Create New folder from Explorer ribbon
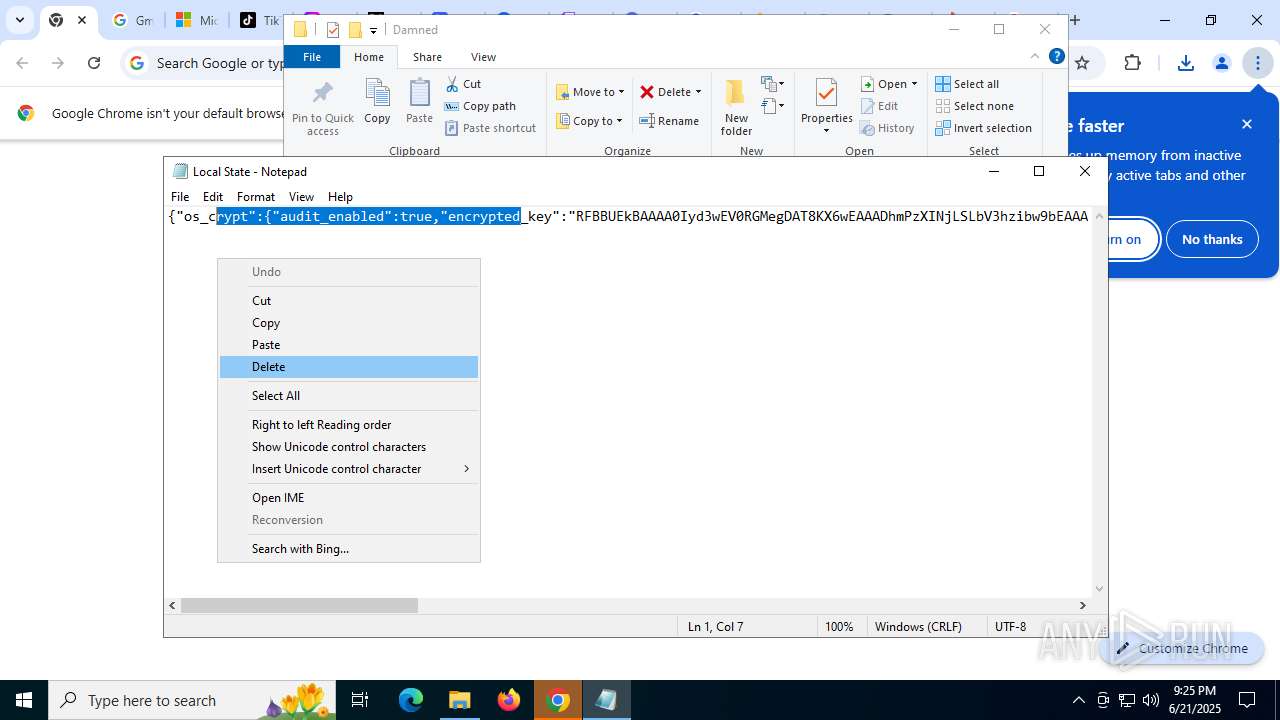Viewport: 1280px width, 720px height. [736, 108]
